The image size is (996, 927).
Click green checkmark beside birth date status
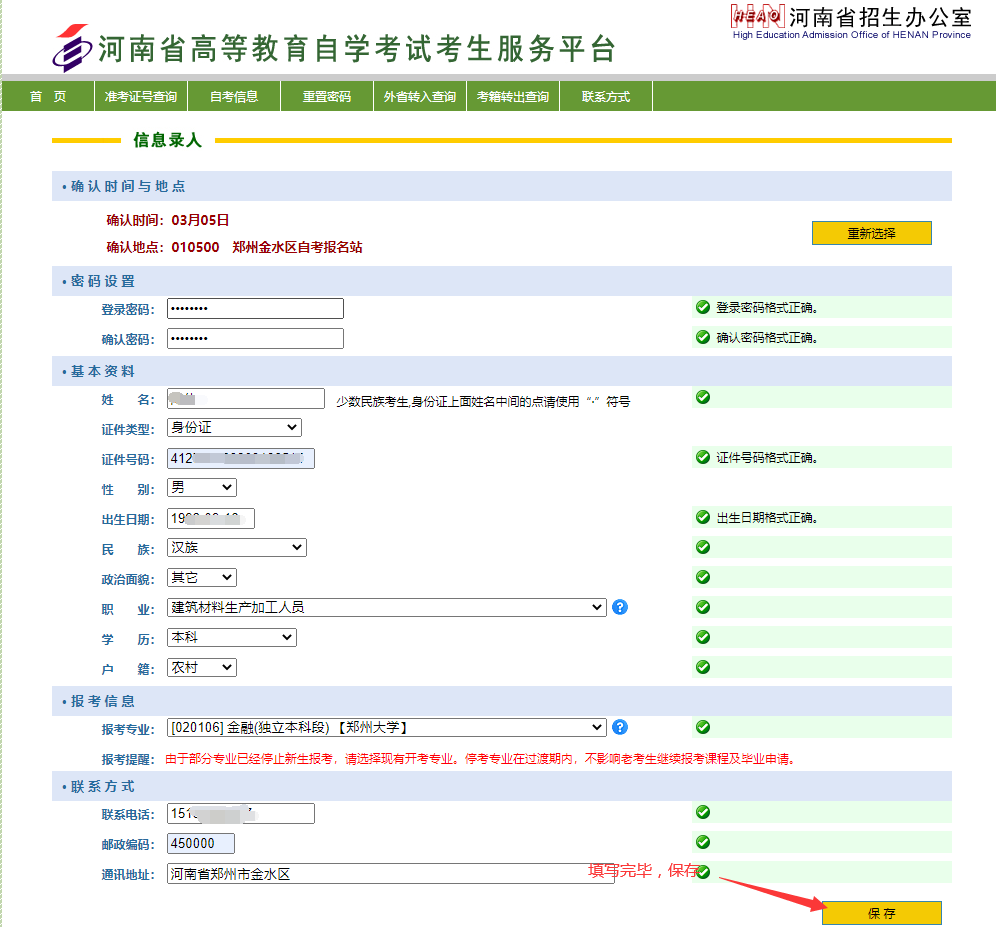[x=703, y=517]
